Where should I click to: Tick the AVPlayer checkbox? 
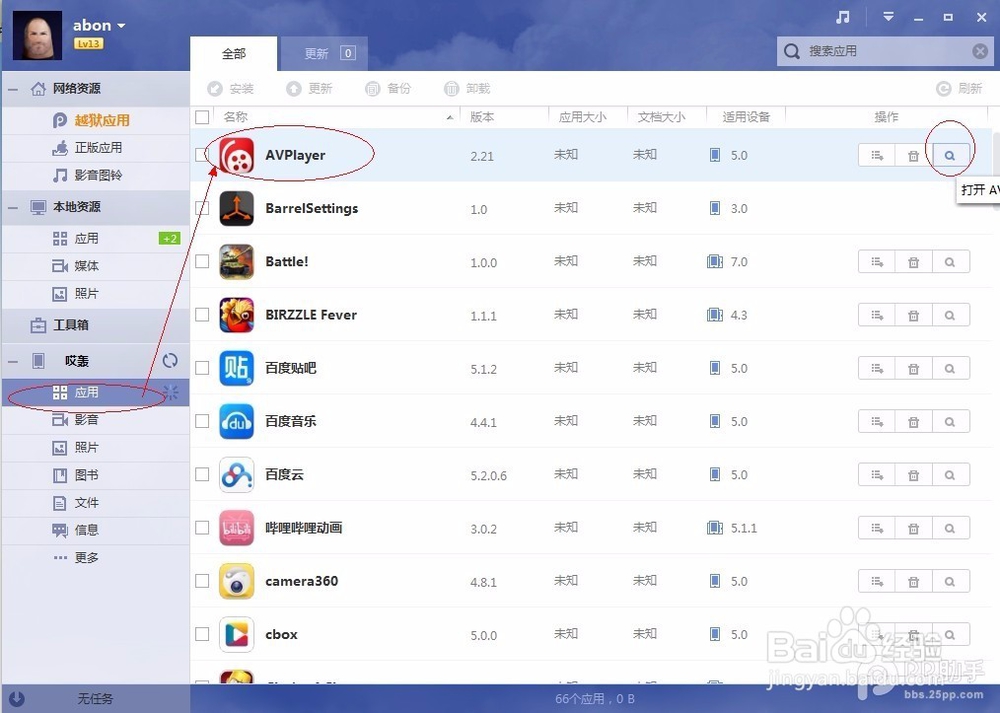pyautogui.click(x=202, y=154)
